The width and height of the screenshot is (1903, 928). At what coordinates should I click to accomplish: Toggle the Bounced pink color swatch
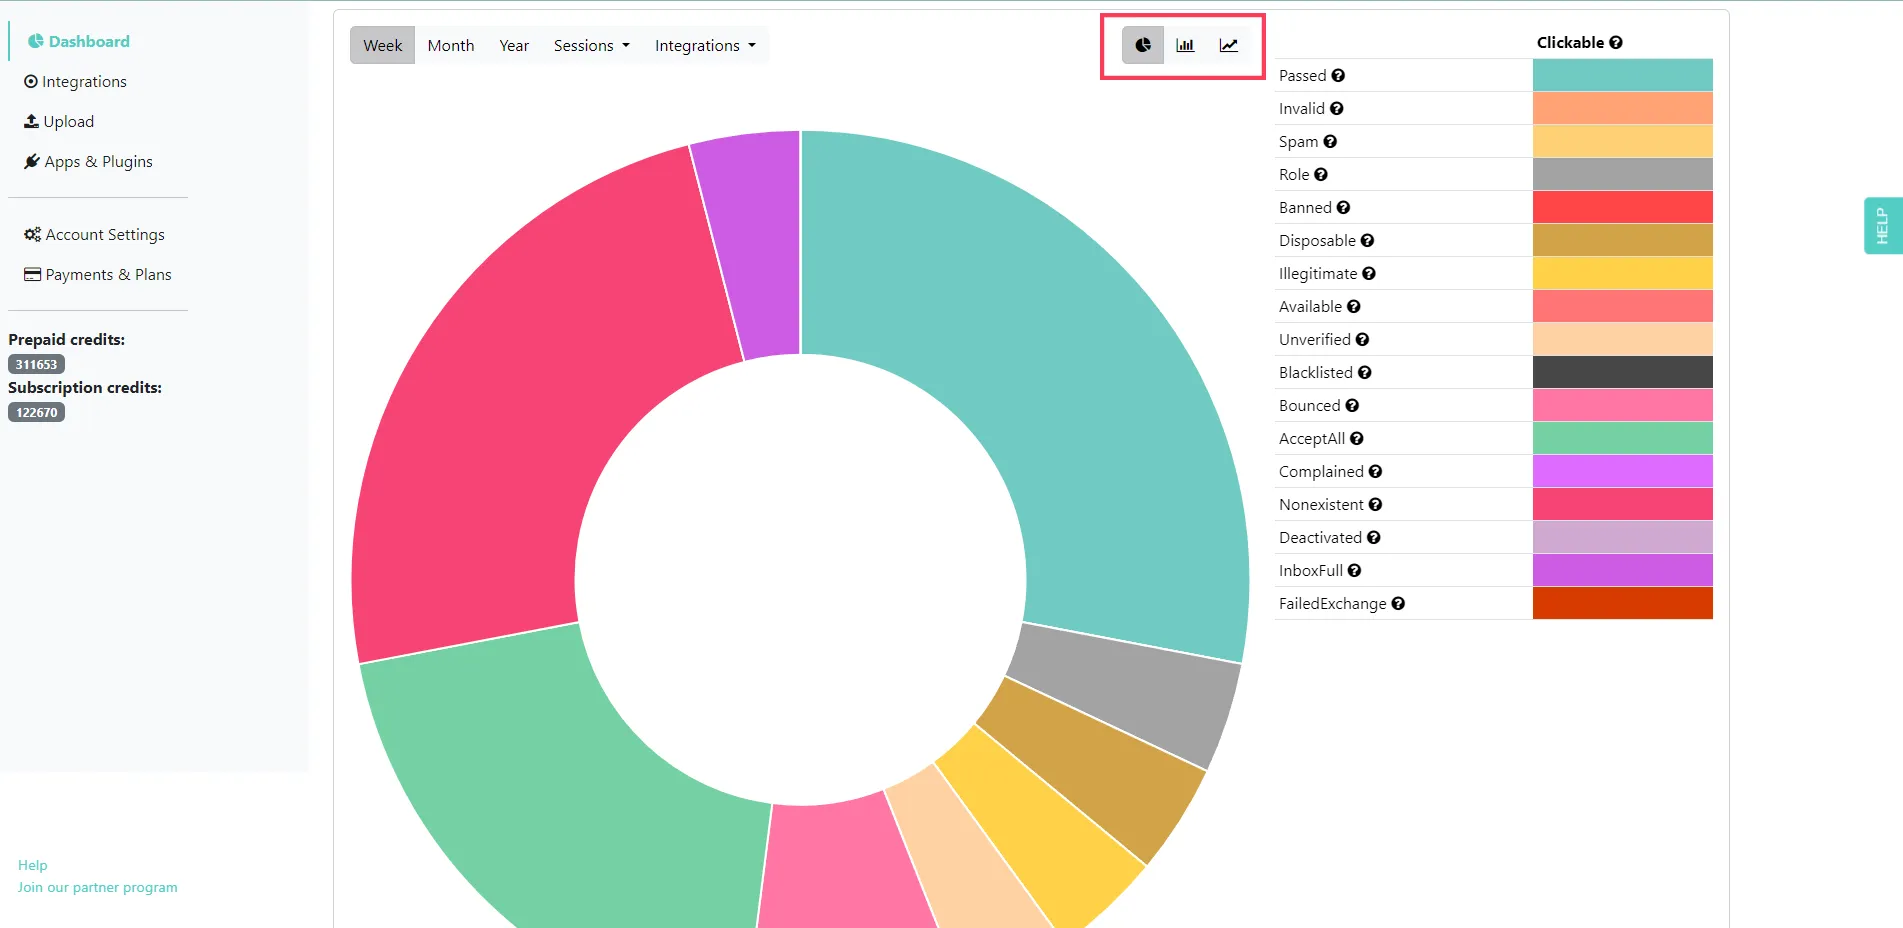click(1622, 405)
